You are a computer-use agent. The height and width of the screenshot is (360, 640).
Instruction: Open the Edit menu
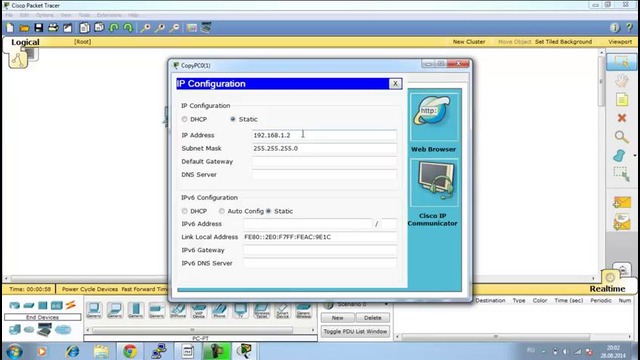pyautogui.click(x=24, y=15)
